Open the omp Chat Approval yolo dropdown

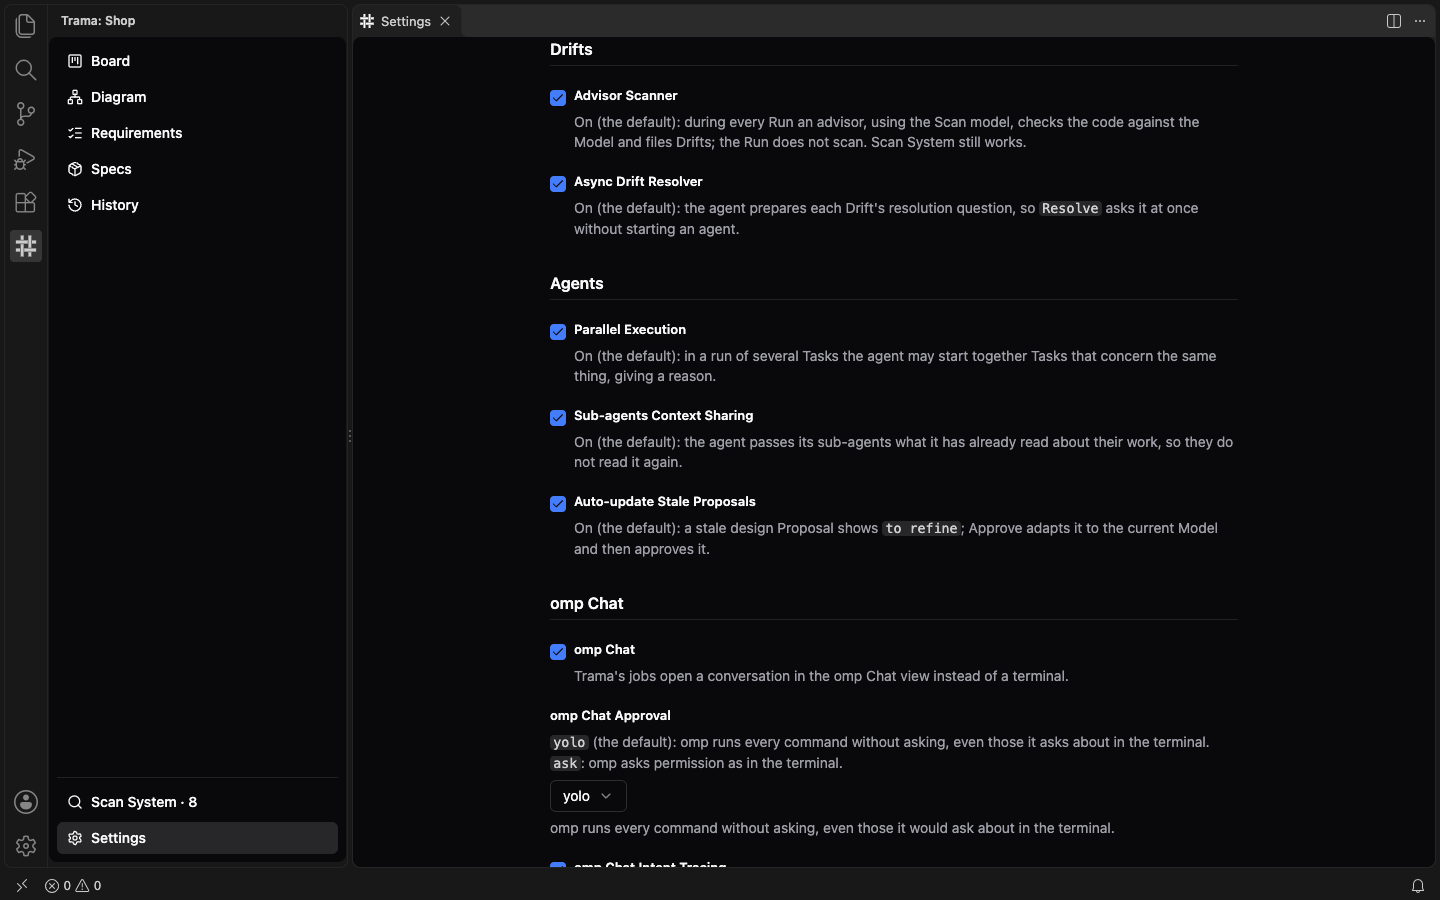(x=588, y=796)
